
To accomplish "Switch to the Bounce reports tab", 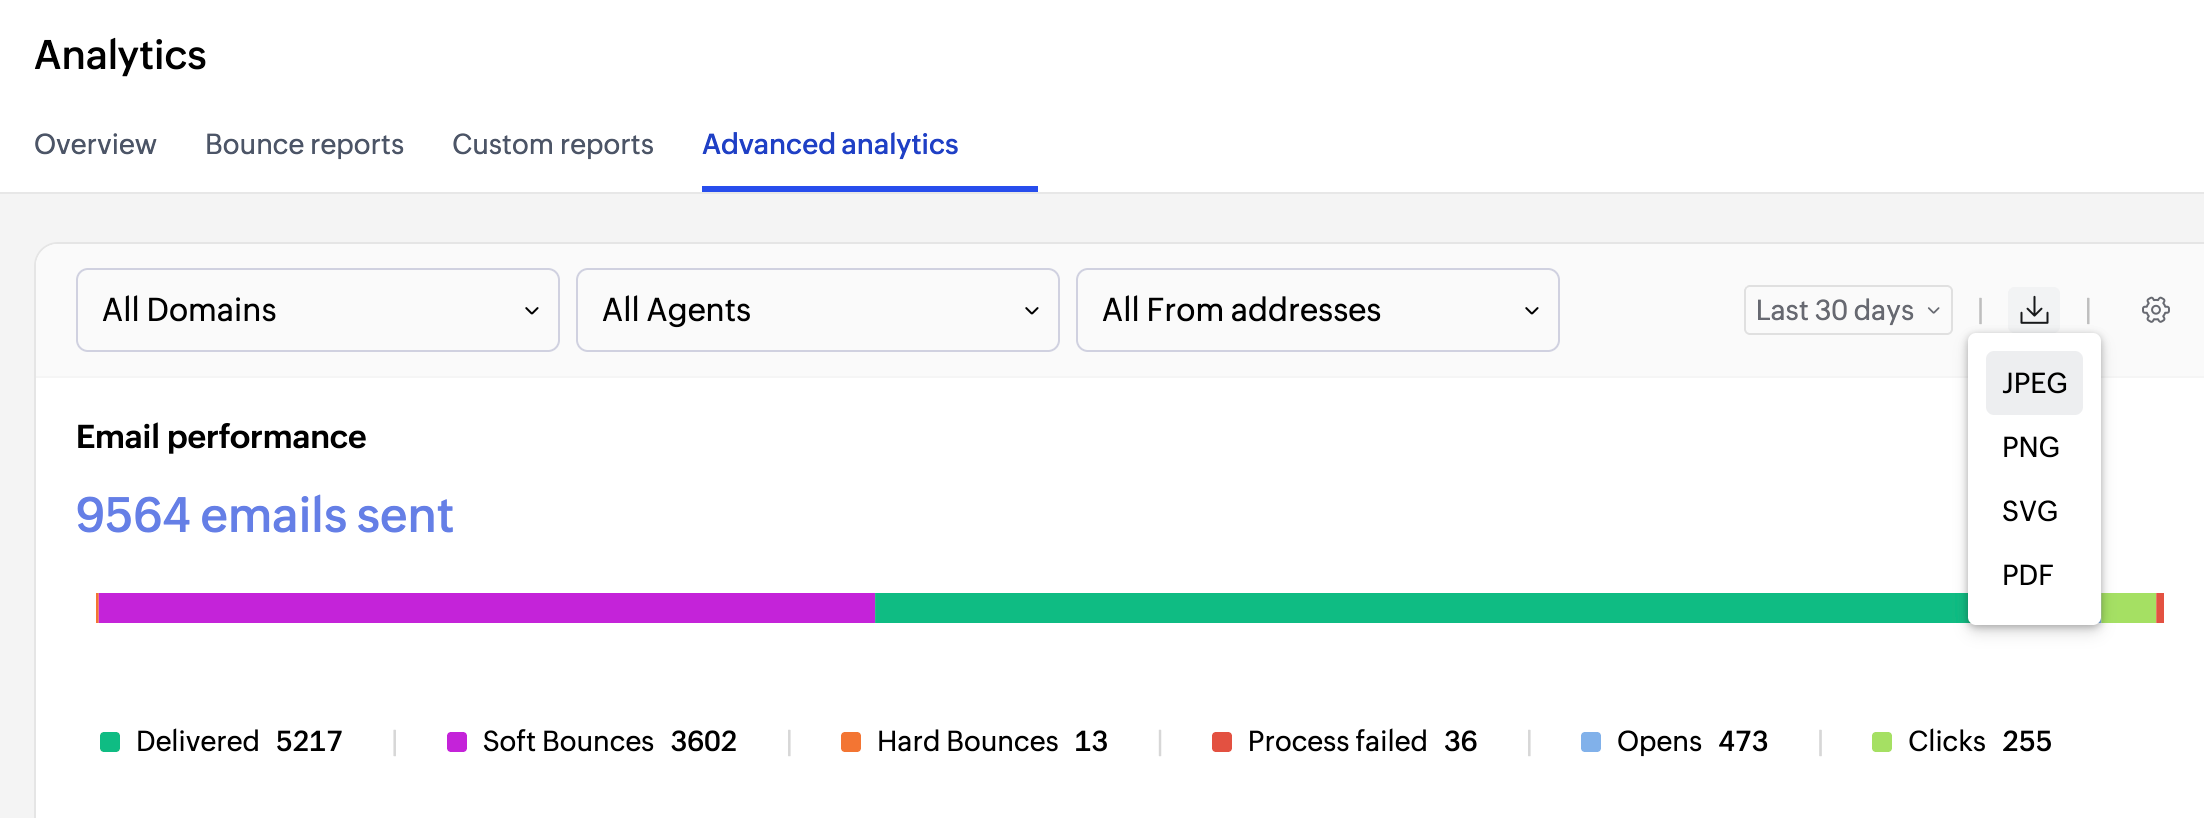I will tap(304, 144).
